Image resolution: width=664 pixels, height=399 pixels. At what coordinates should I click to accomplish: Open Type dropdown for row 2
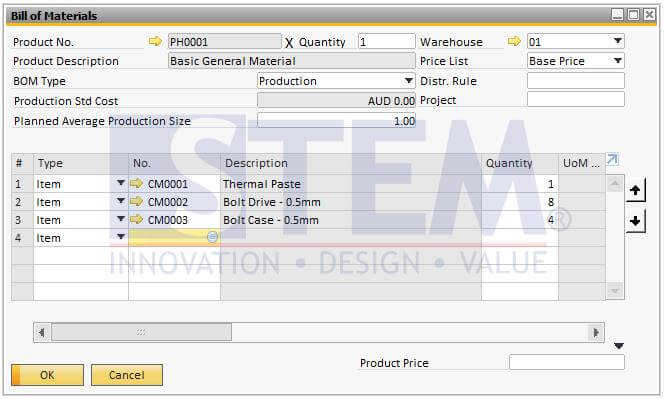[x=121, y=201]
